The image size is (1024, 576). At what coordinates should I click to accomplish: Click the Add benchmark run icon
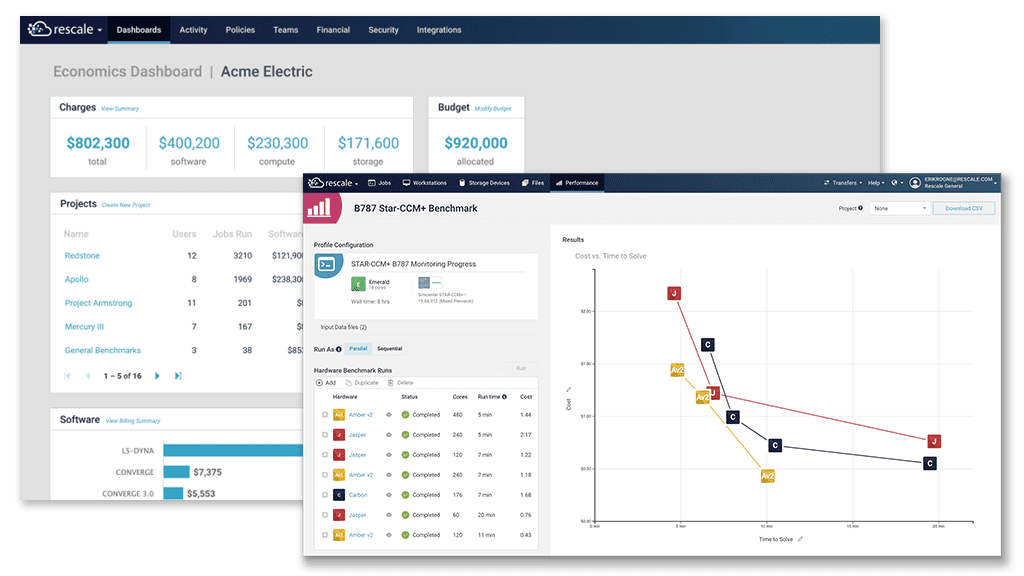(319, 383)
